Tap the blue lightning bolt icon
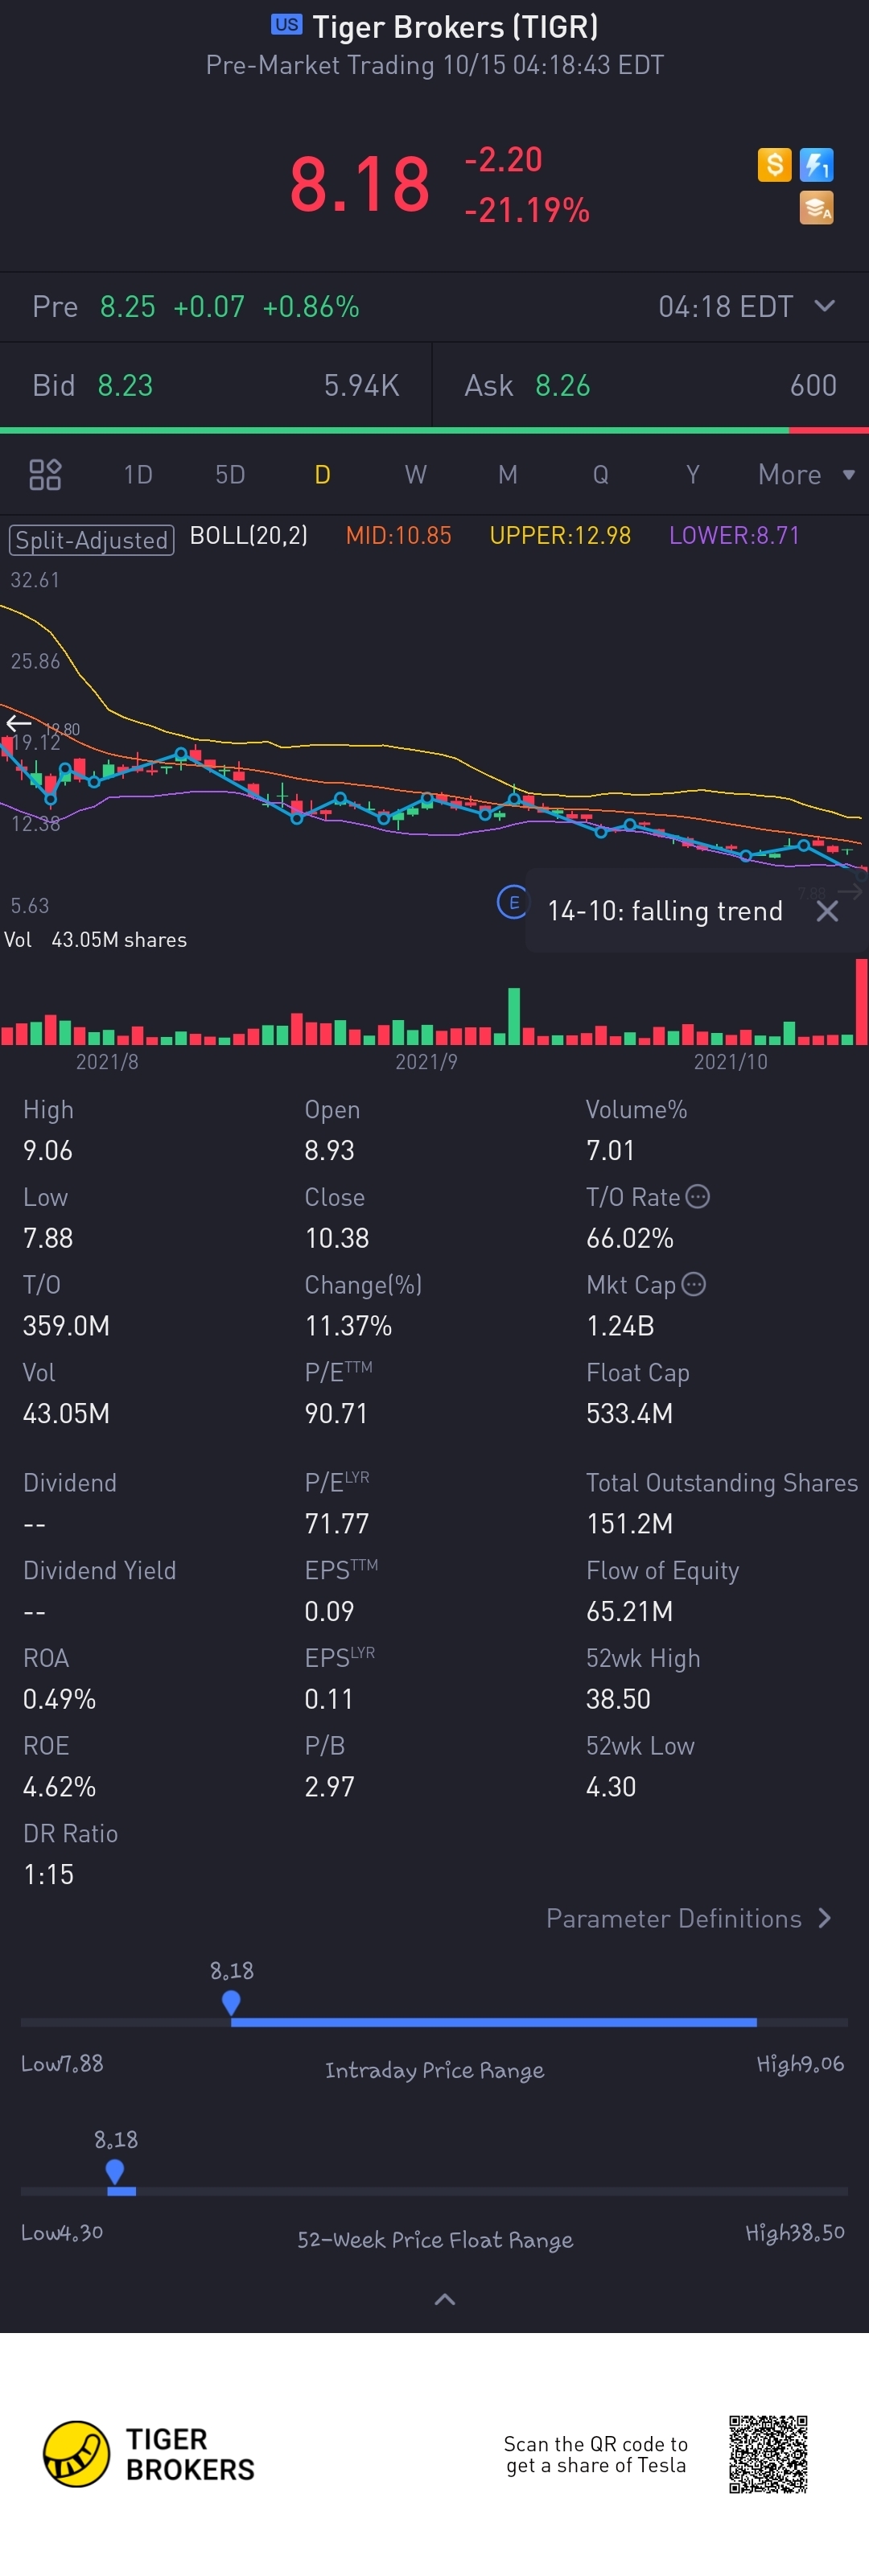 (x=816, y=164)
